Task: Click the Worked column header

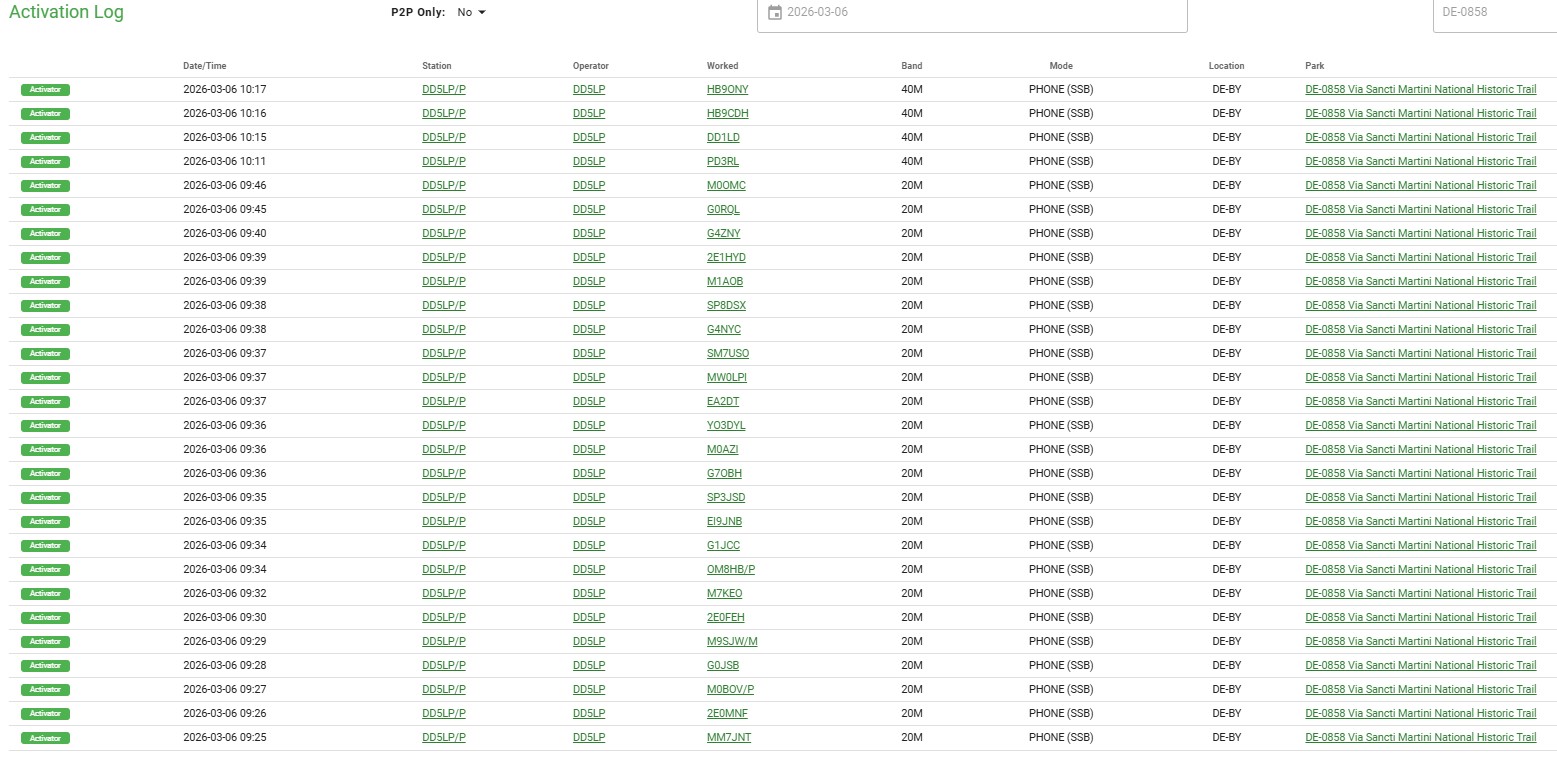Action: click(x=722, y=66)
